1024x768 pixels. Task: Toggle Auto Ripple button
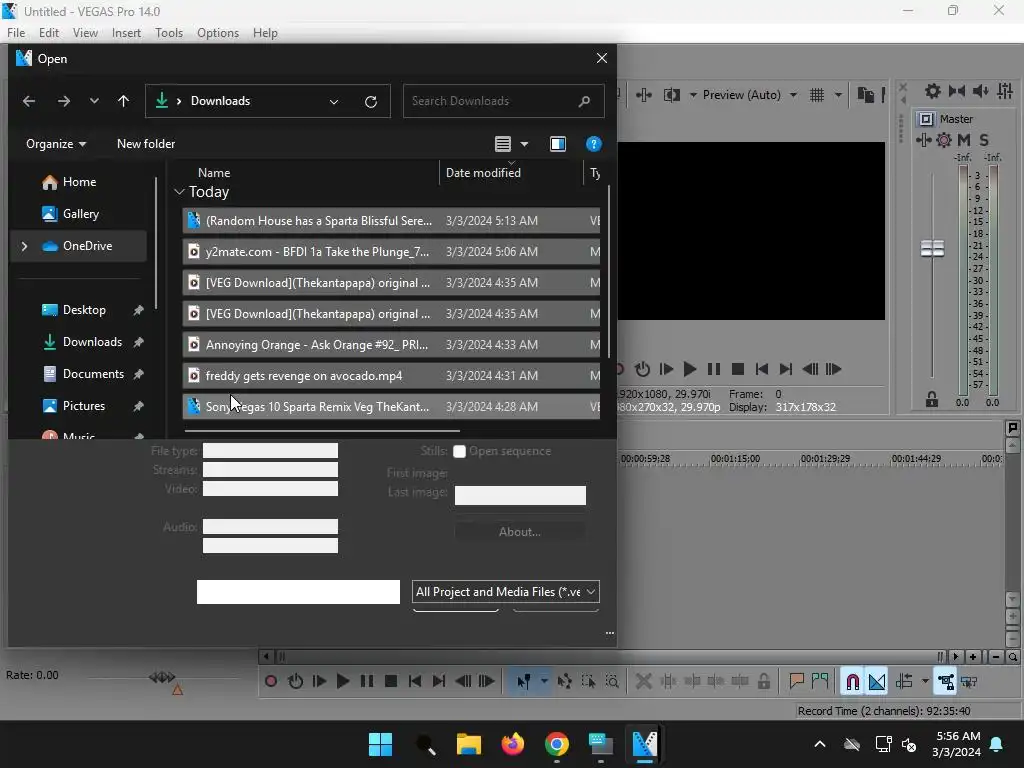tap(904, 681)
